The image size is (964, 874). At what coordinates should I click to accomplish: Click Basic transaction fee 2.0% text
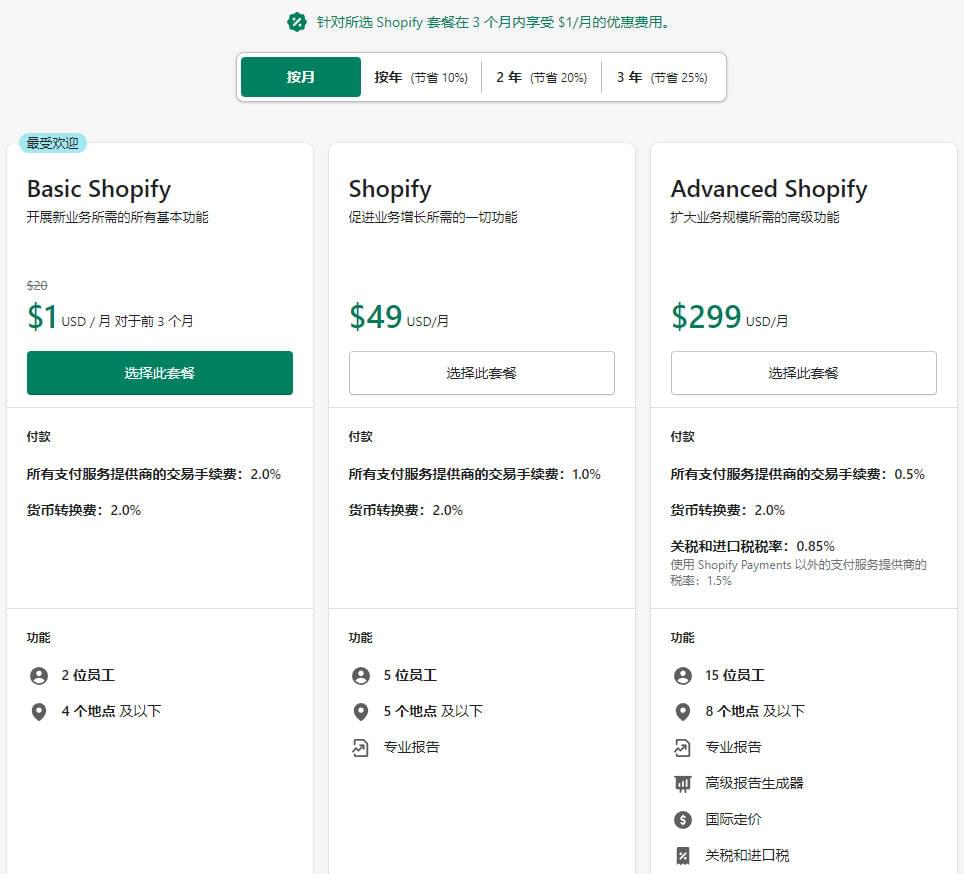[154, 474]
